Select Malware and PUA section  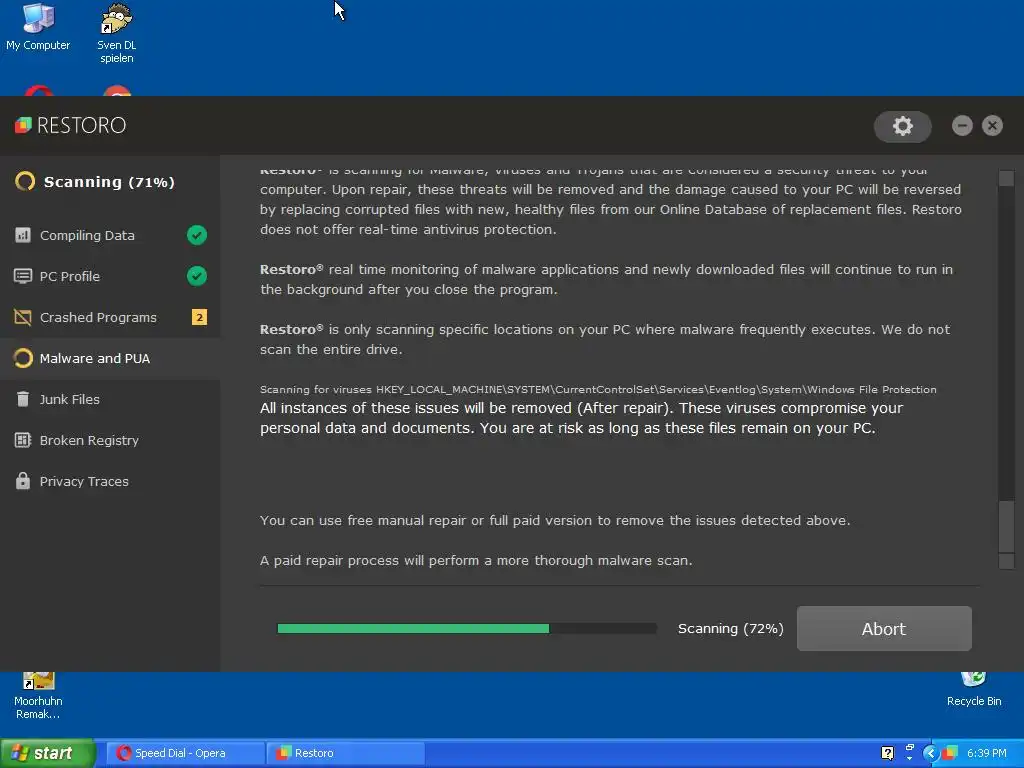click(x=110, y=358)
